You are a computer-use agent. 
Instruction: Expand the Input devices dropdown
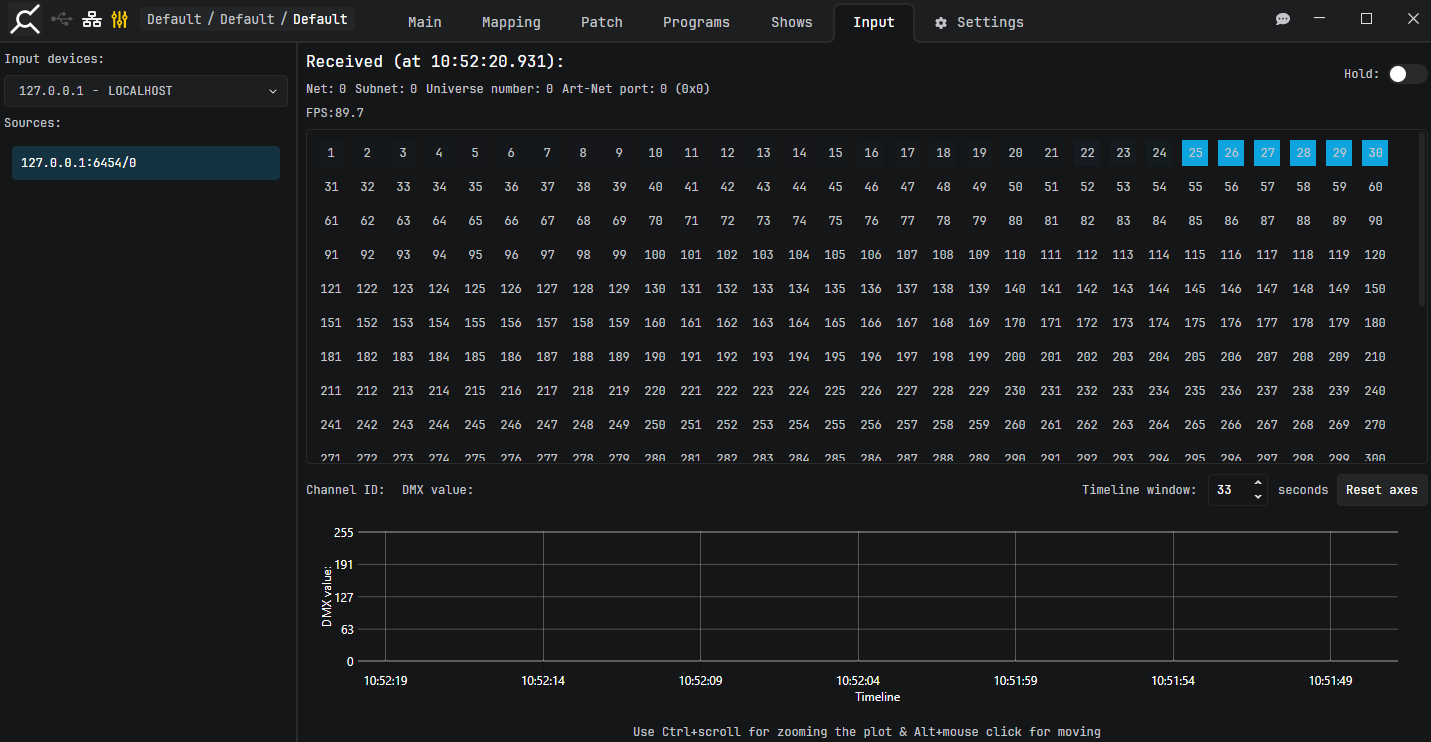[146, 91]
